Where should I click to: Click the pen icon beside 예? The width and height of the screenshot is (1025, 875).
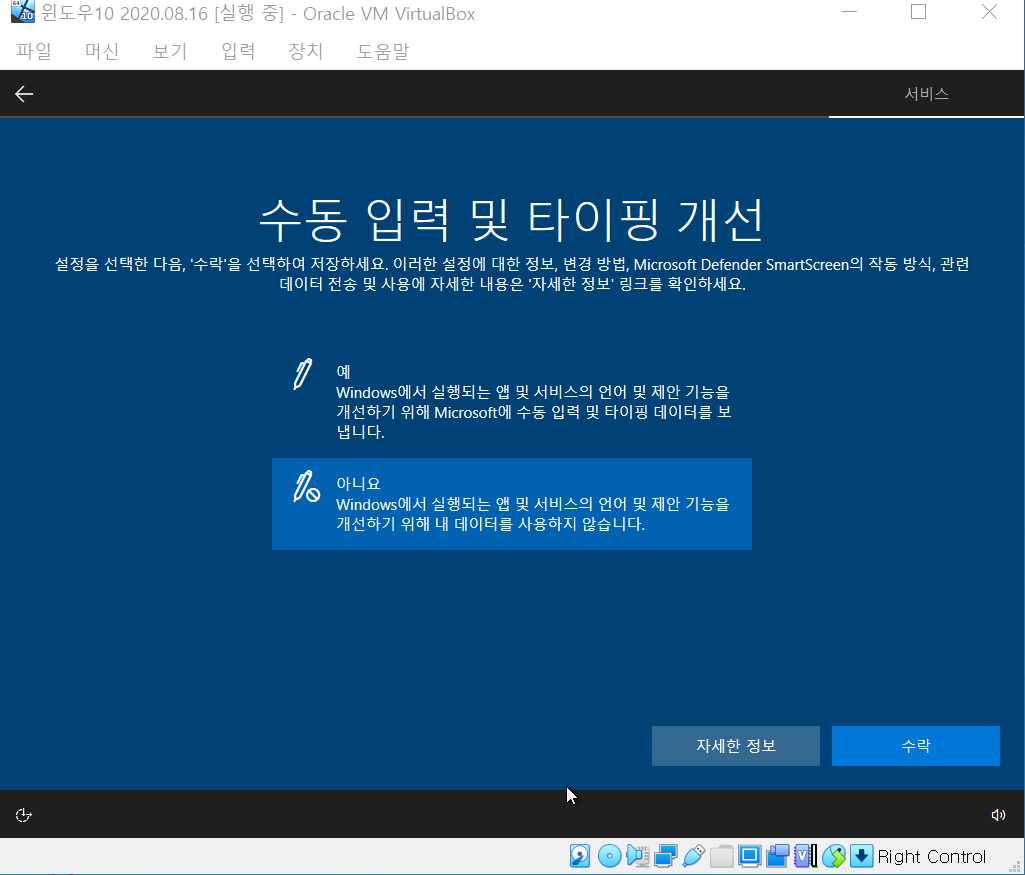click(x=303, y=374)
